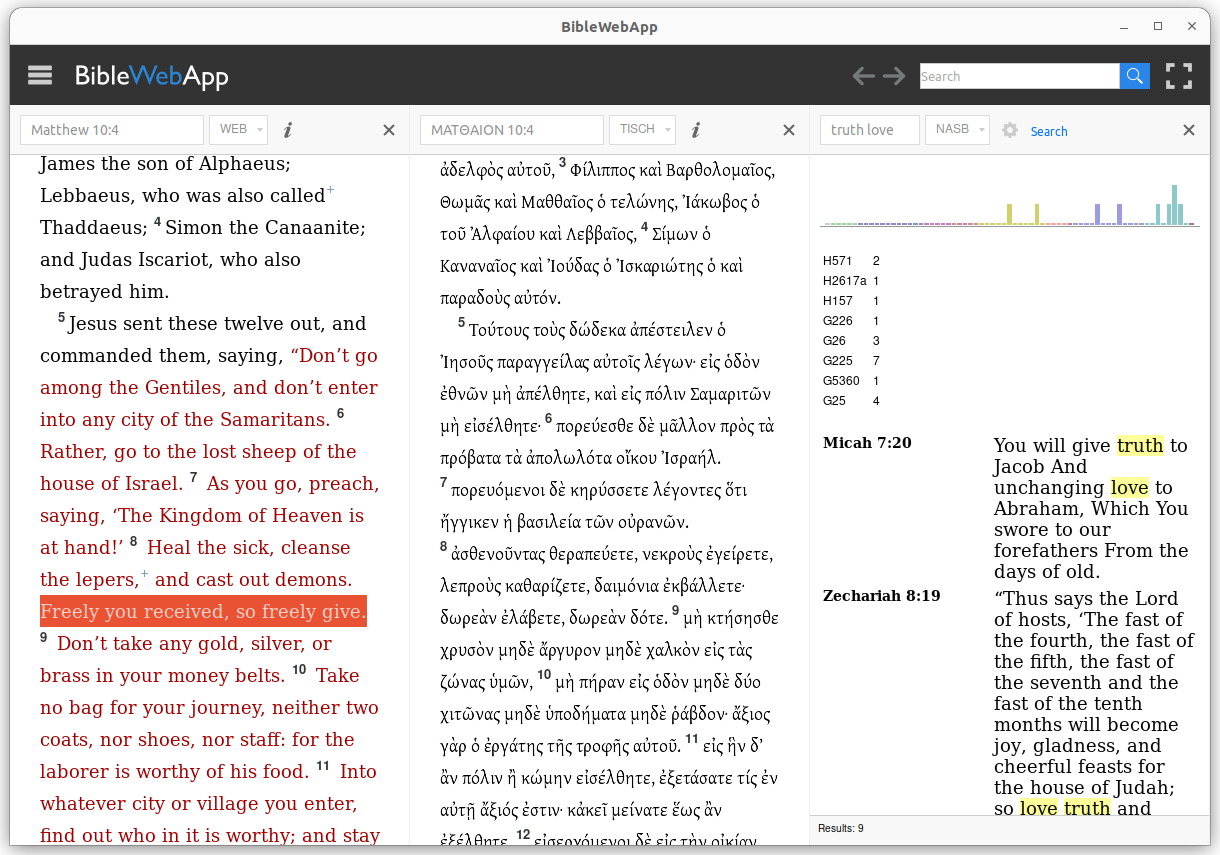Go forward with the right arrow

[894, 76]
